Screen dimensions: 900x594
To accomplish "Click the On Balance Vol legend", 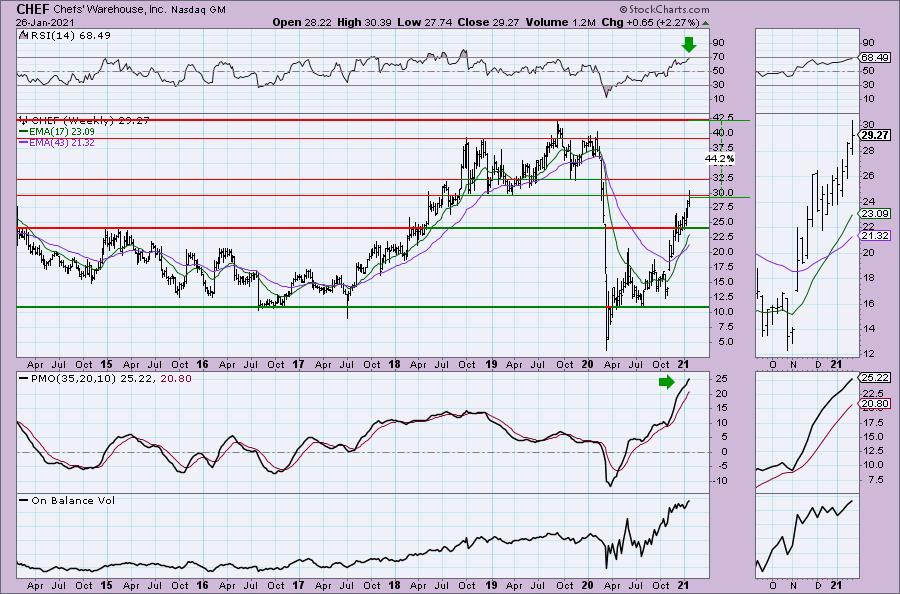I will click(x=67, y=500).
